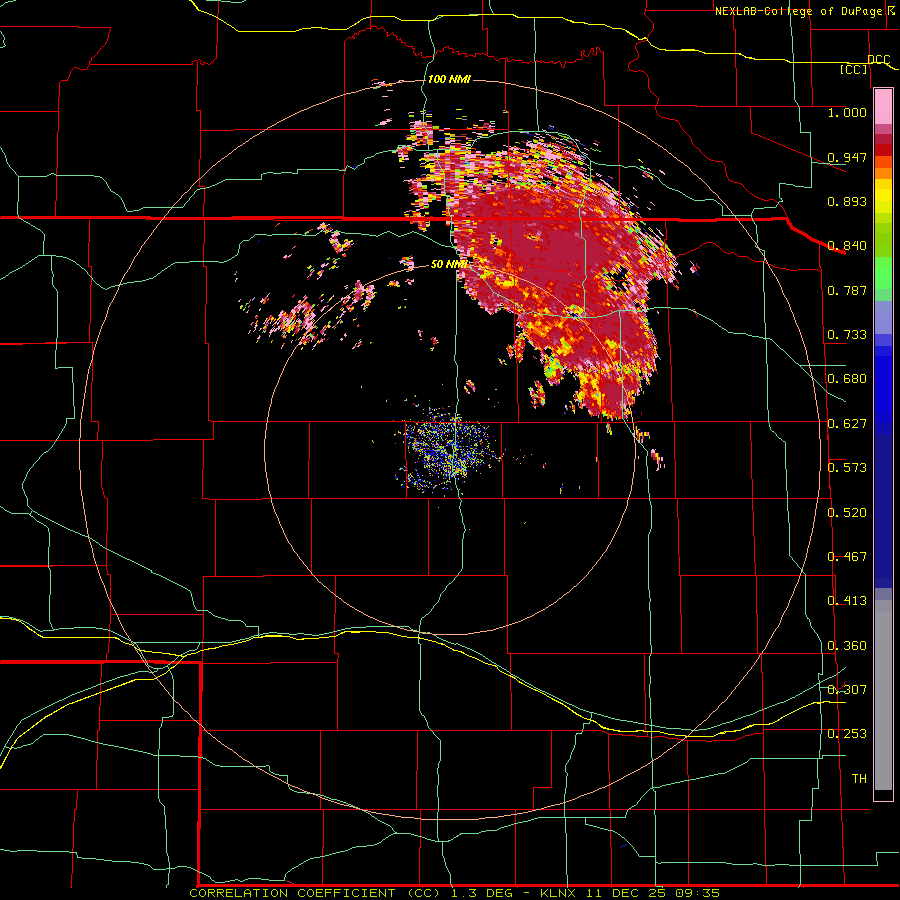This screenshot has height=900, width=900.
Task: Click the 0.573 color scale value
Action: [x=847, y=468]
